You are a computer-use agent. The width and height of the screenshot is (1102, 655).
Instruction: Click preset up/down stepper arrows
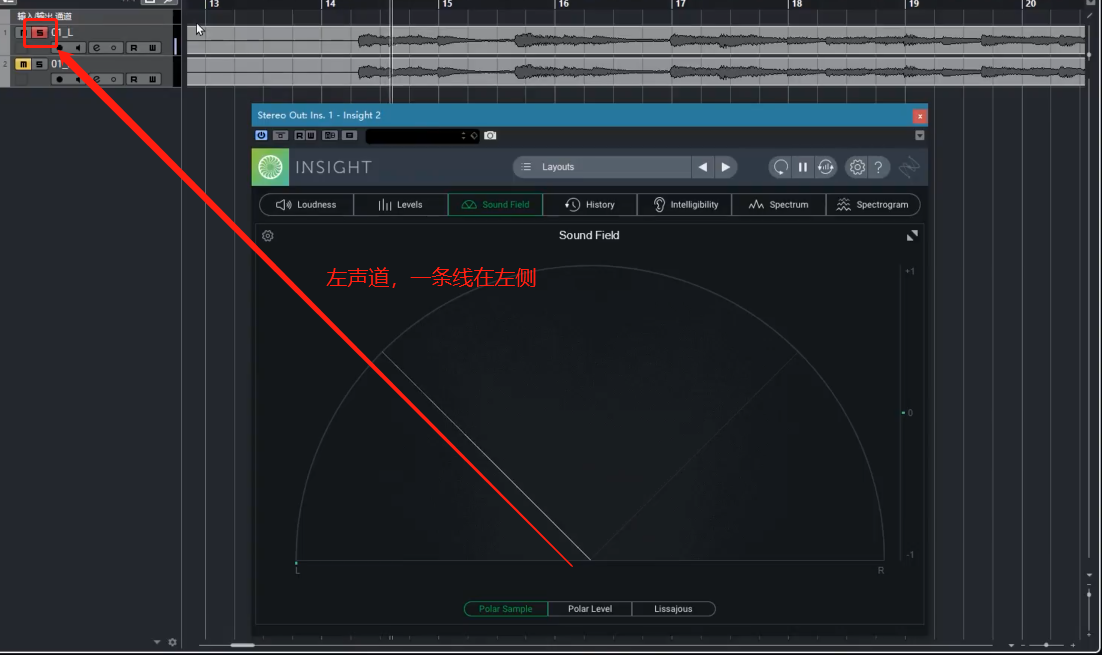(x=463, y=136)
